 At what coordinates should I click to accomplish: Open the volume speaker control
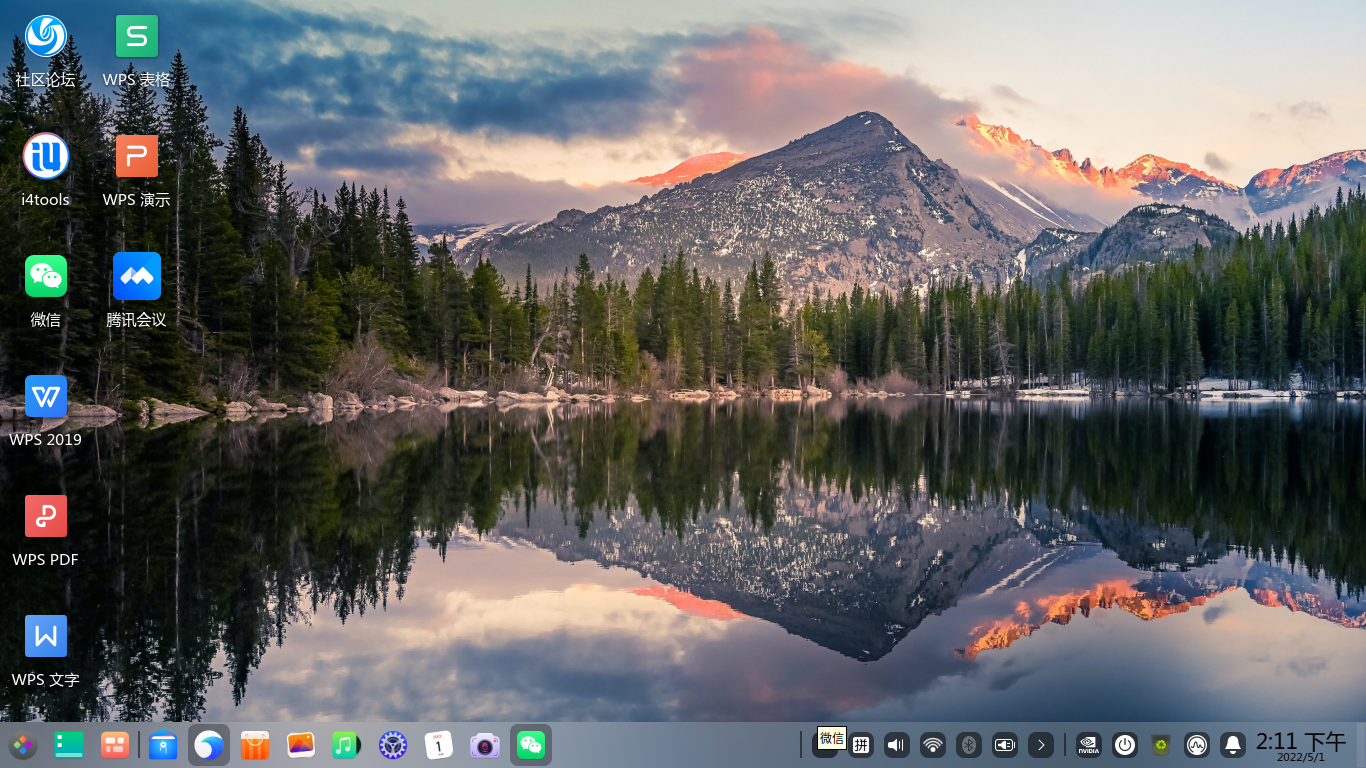point(896,745)
